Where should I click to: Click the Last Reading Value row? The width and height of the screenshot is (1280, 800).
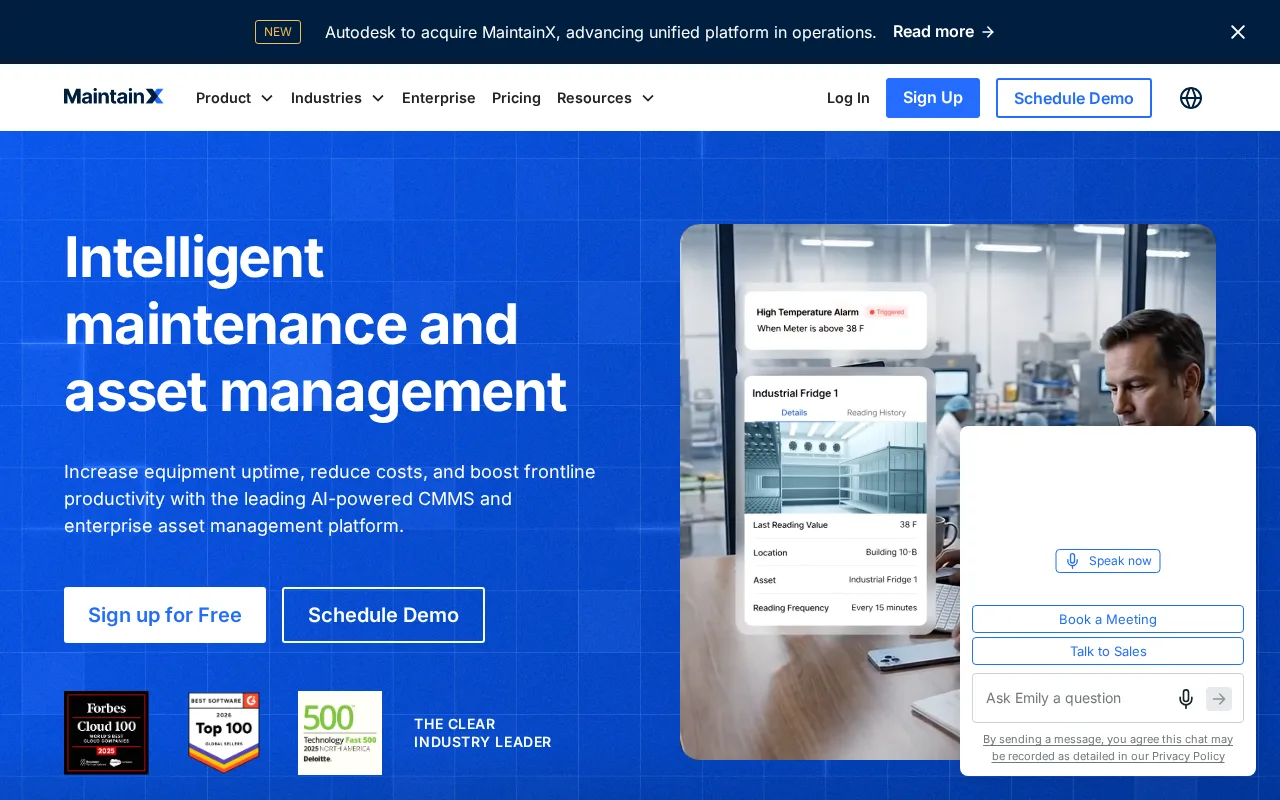pos(835,525)
